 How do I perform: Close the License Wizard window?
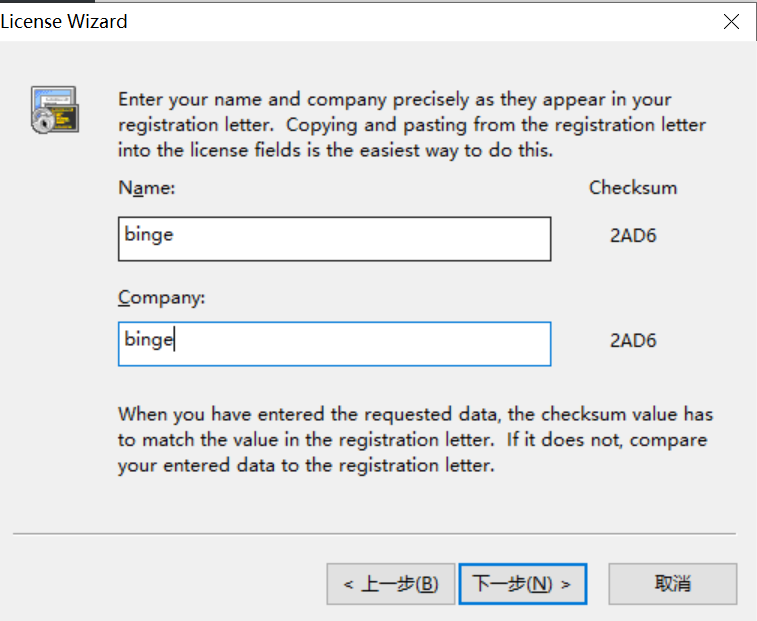click(732, 21)
